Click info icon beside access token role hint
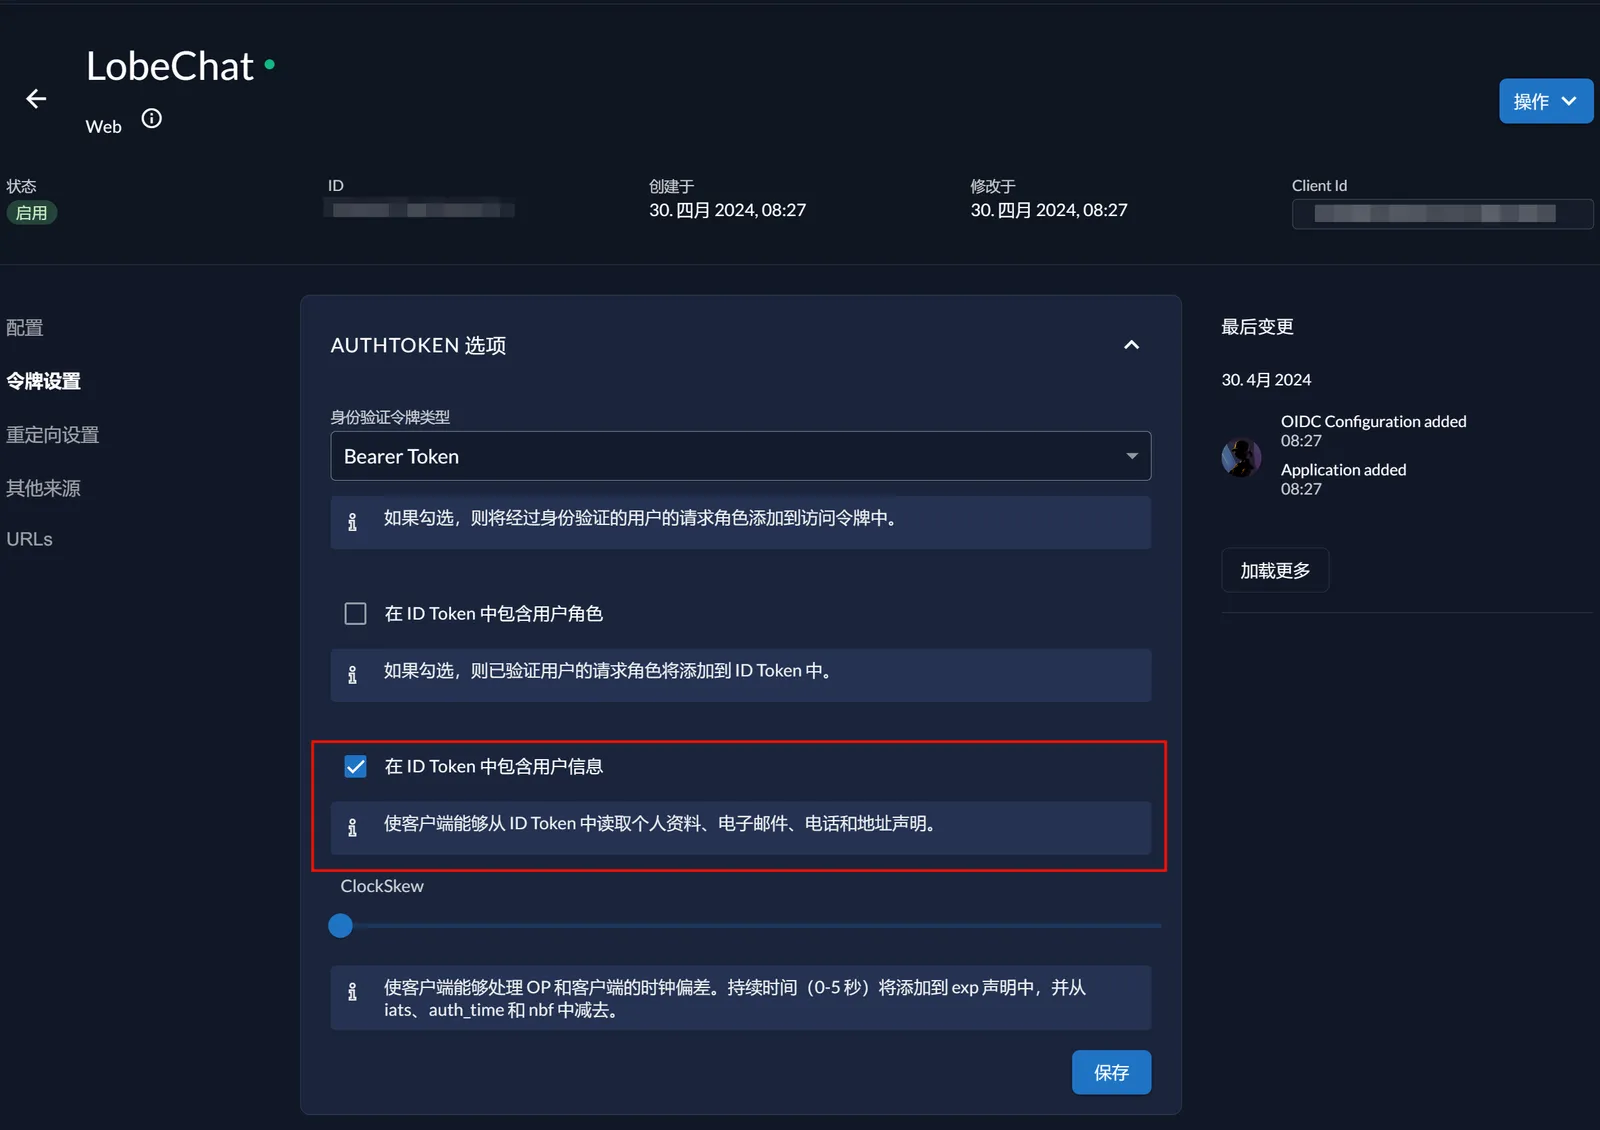The image size is (1600, 1130). 352,522
